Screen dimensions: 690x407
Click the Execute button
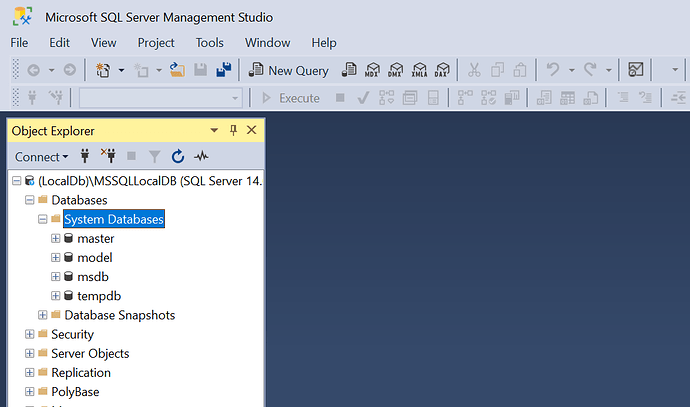(291, 98)
